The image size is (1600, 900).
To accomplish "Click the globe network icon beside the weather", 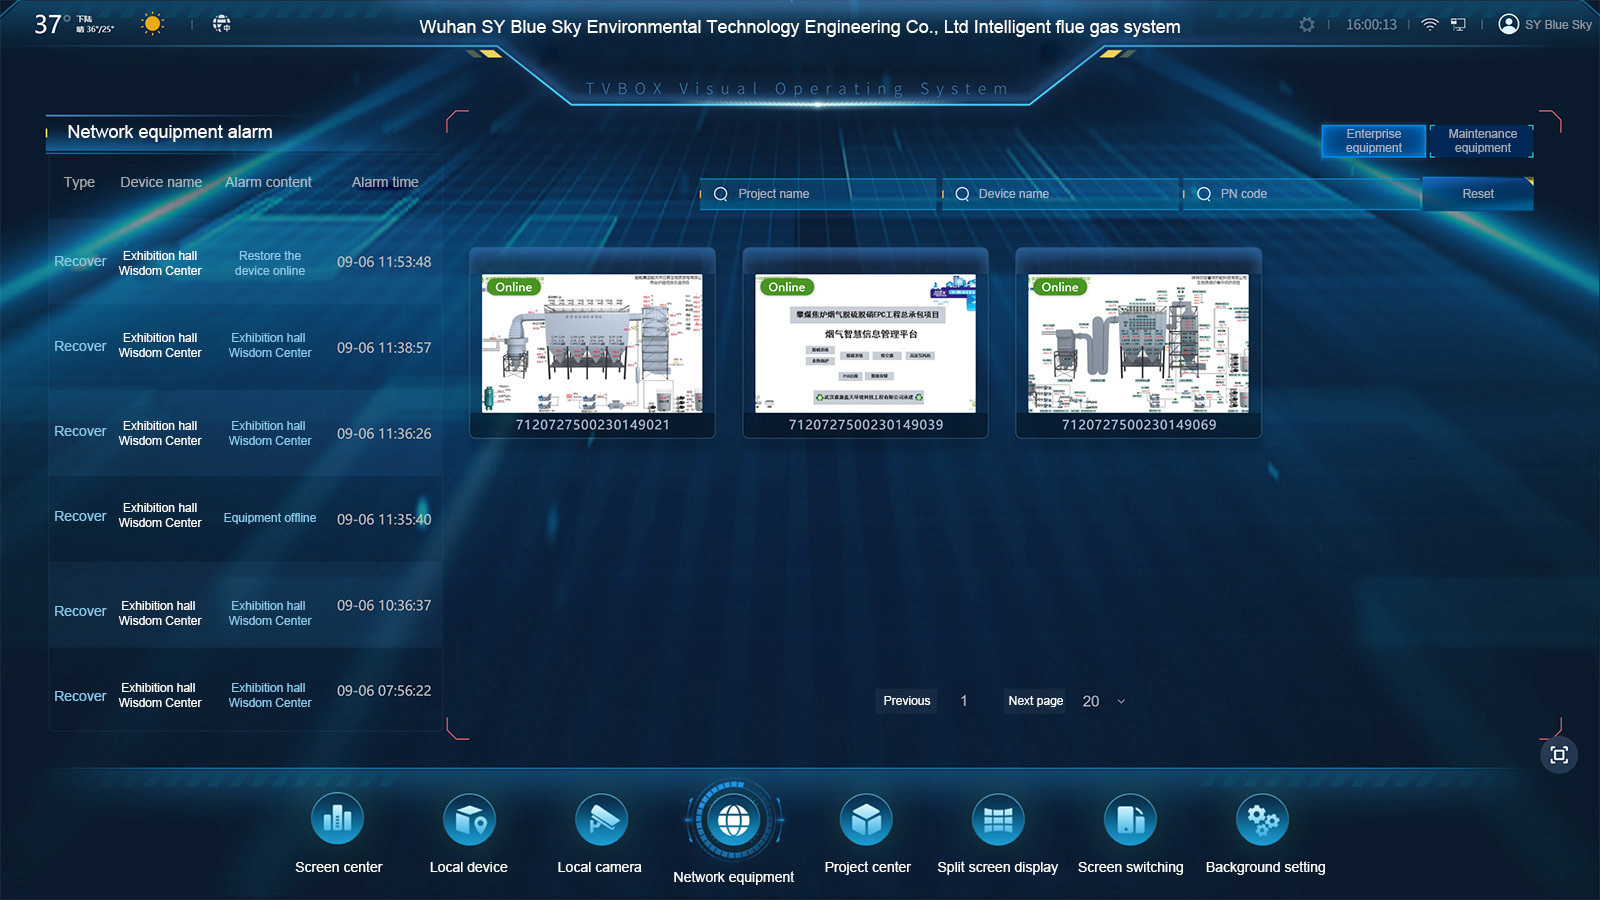I will click(222, 23).
